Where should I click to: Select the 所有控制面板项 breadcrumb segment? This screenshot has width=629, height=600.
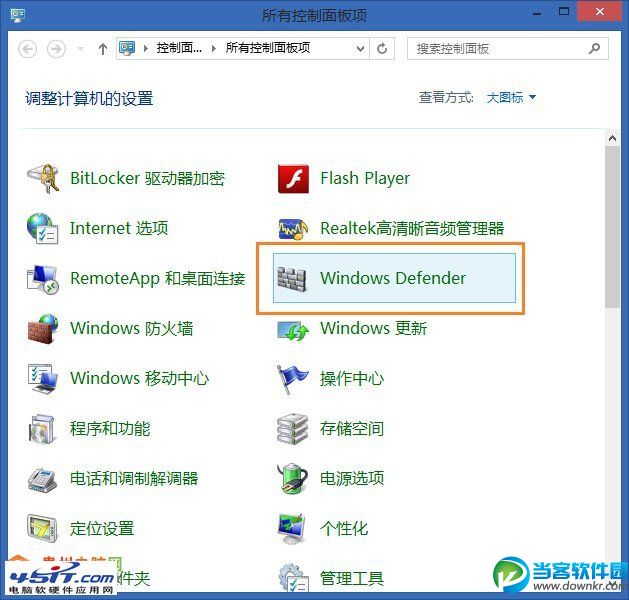(x=268, y=48)
